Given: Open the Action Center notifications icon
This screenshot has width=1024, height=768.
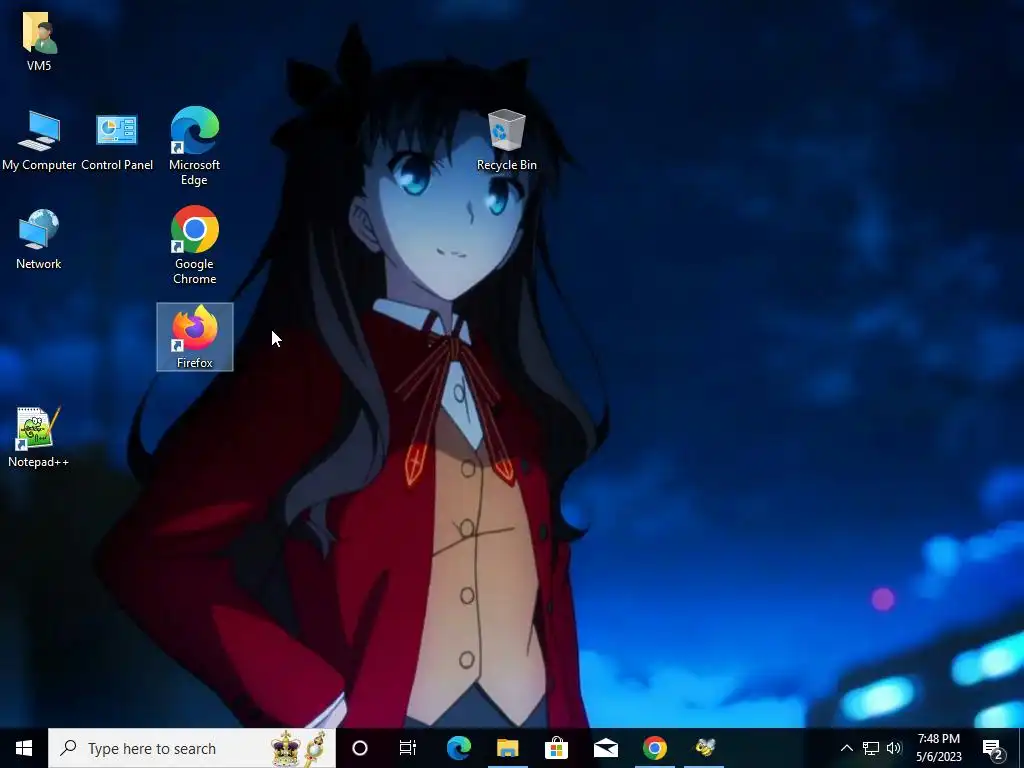Looking at the screenshot, I should pos(993,748).
